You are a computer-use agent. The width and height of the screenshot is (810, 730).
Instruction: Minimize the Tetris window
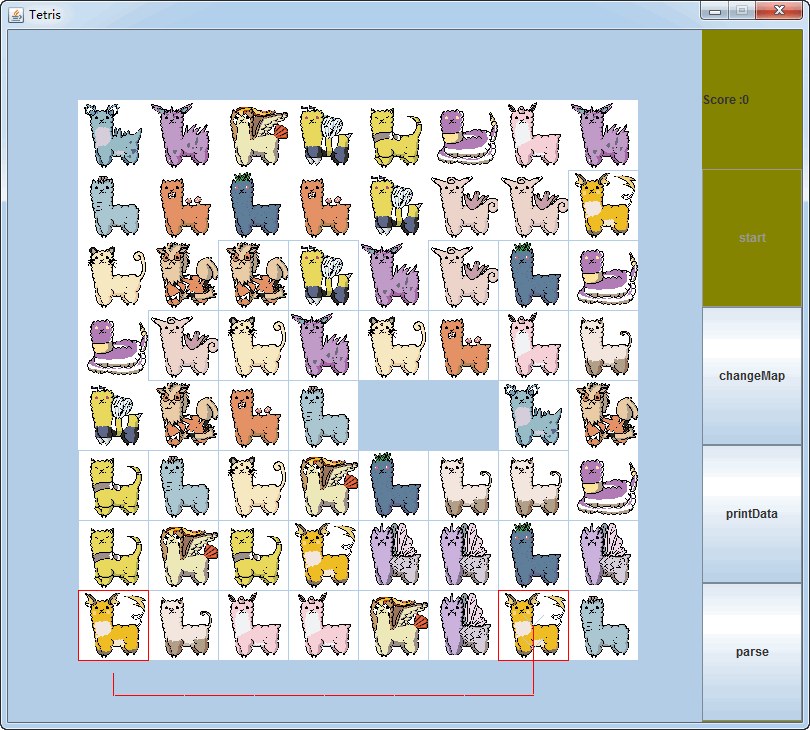click(715, 10)
